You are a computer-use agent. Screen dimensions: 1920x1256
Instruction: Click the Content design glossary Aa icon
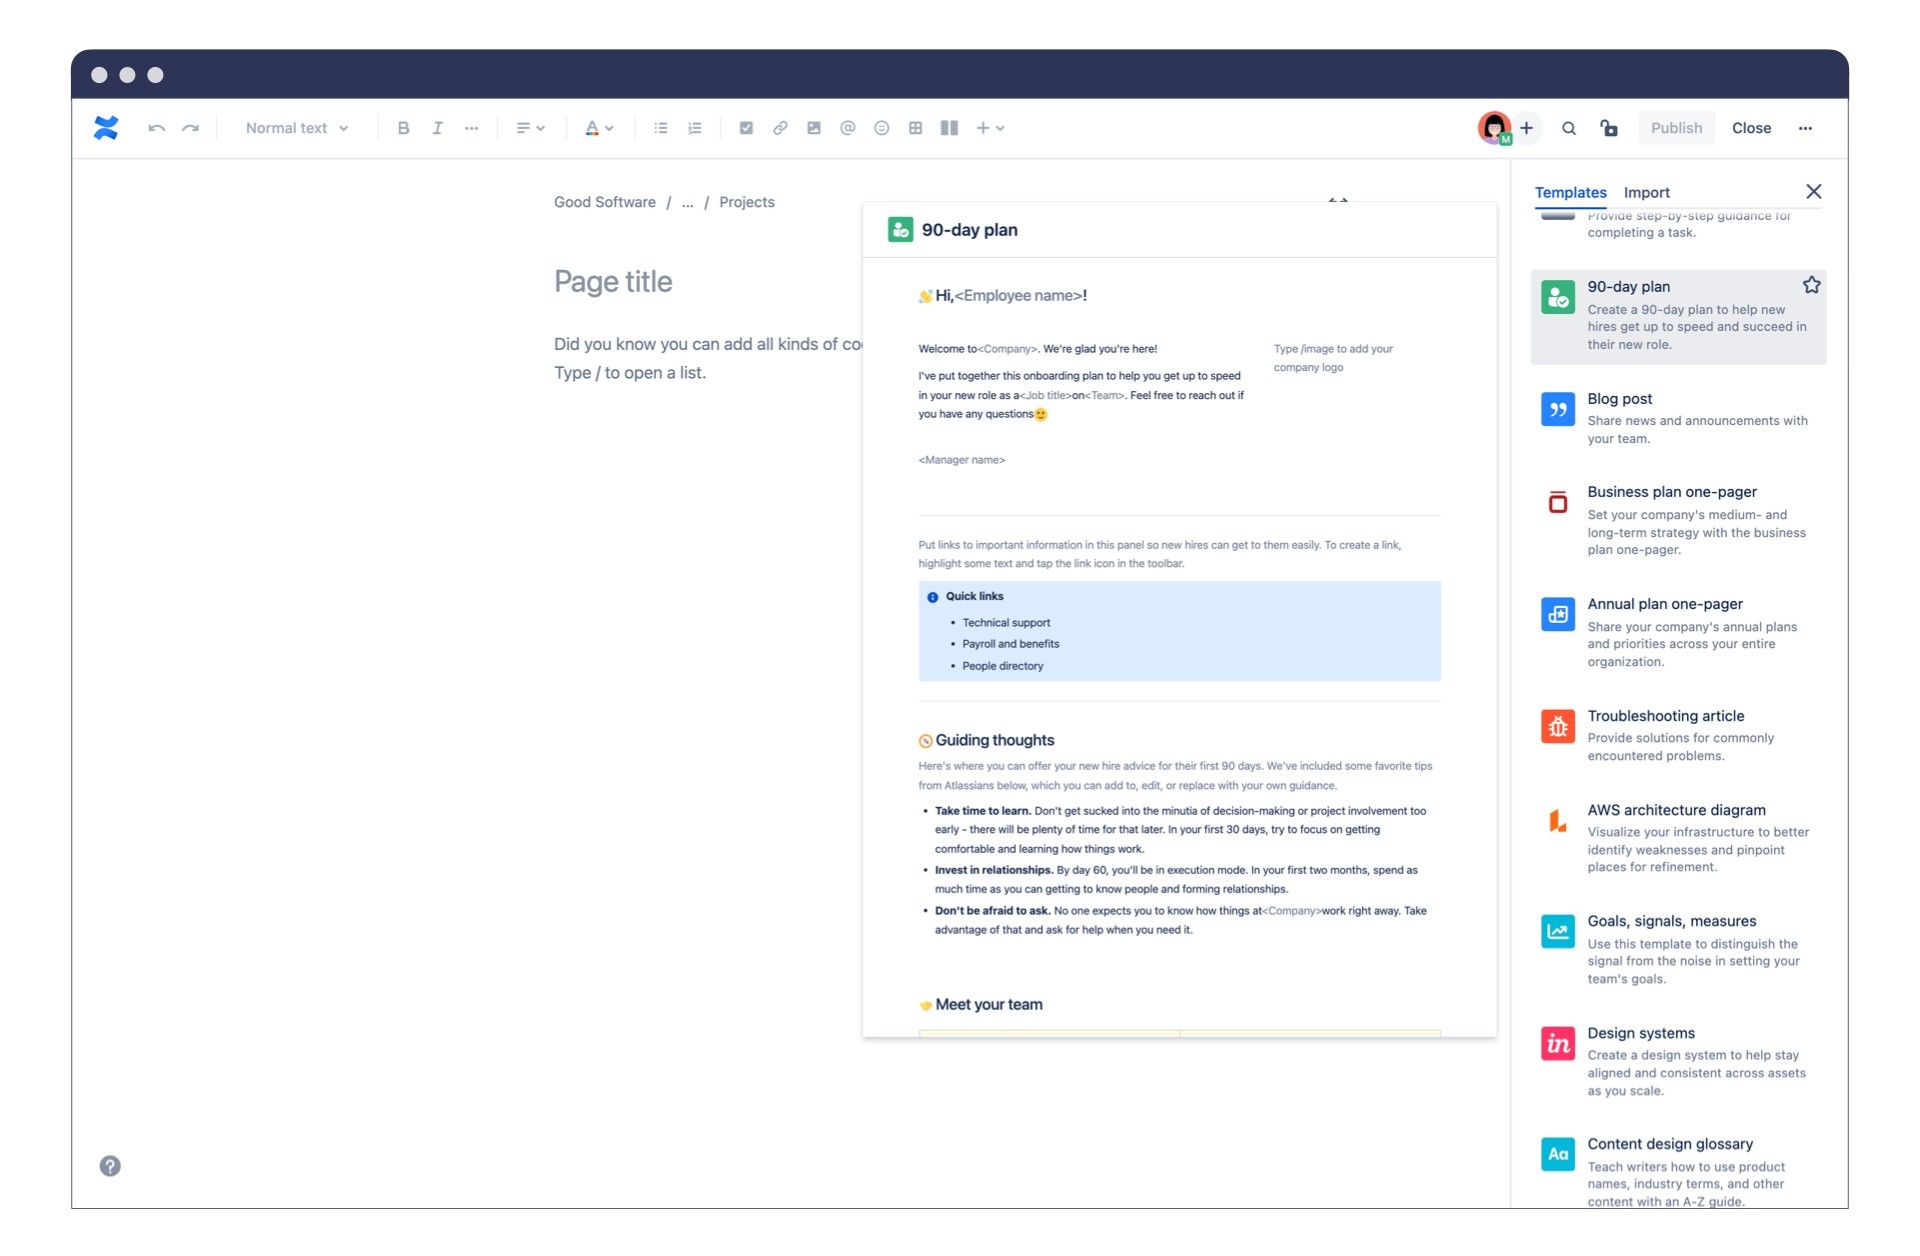pos(1558,1154)
